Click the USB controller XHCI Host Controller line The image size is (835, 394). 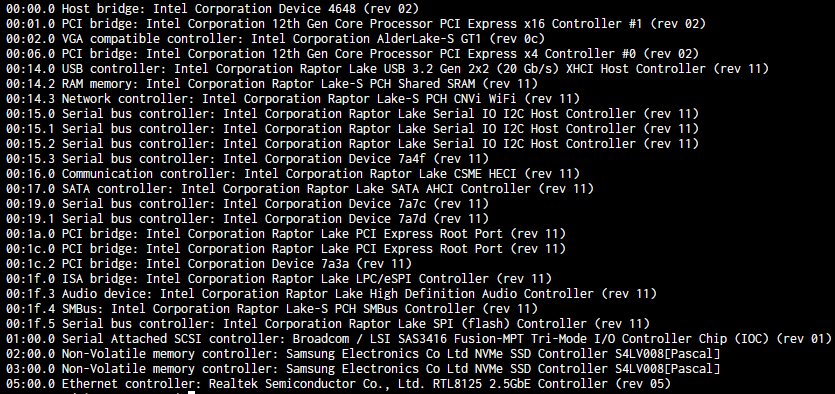click(x=388, y=69)
